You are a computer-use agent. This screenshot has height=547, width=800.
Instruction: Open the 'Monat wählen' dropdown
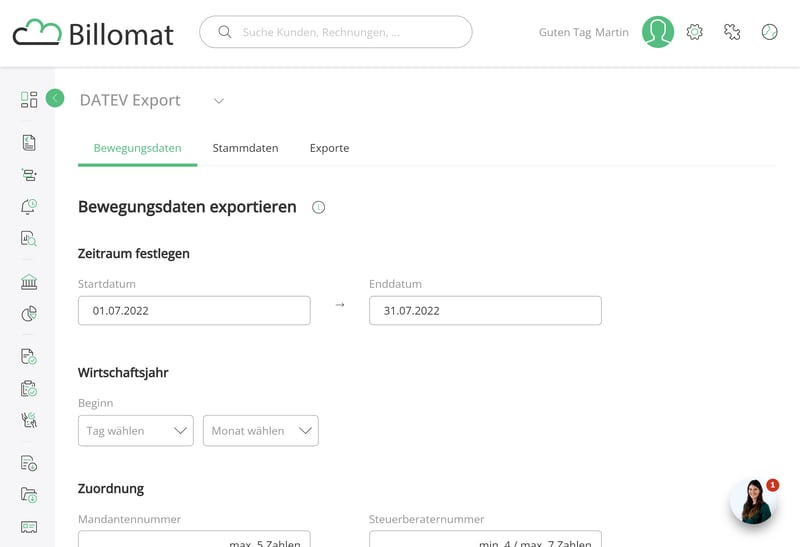coord(260,431)
